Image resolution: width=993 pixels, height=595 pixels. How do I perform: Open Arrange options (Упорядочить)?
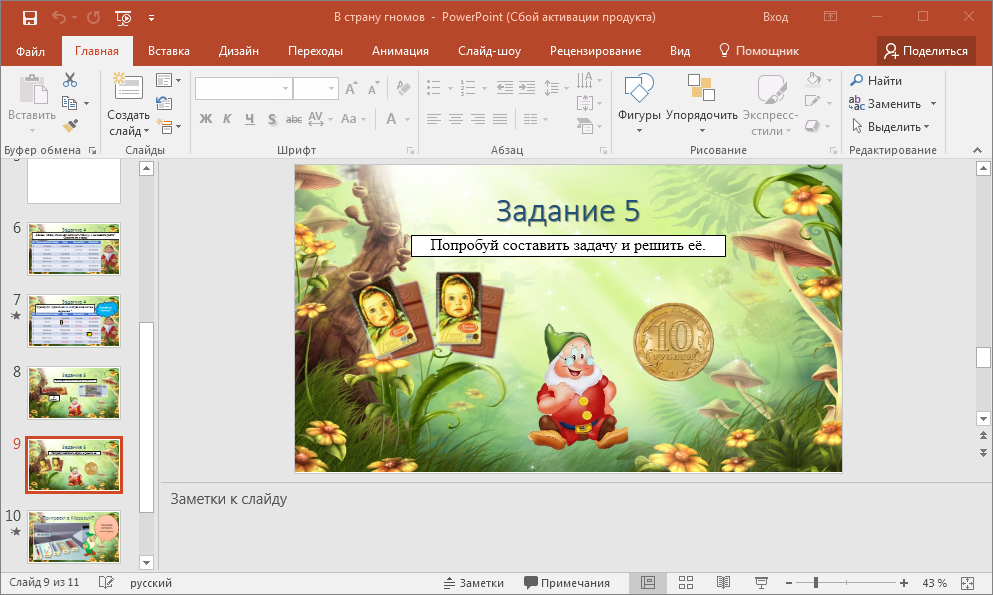(702, 104)
